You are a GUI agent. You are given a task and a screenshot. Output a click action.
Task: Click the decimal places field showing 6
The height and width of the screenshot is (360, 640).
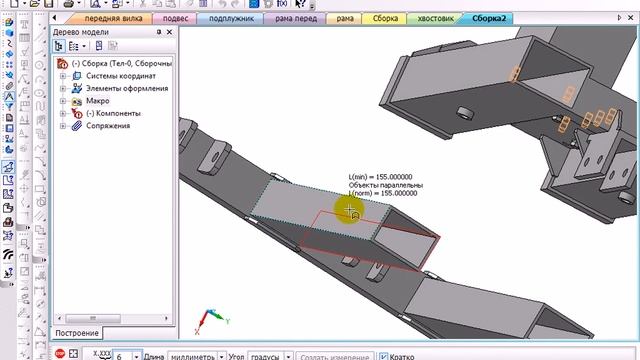click(122, 356)
